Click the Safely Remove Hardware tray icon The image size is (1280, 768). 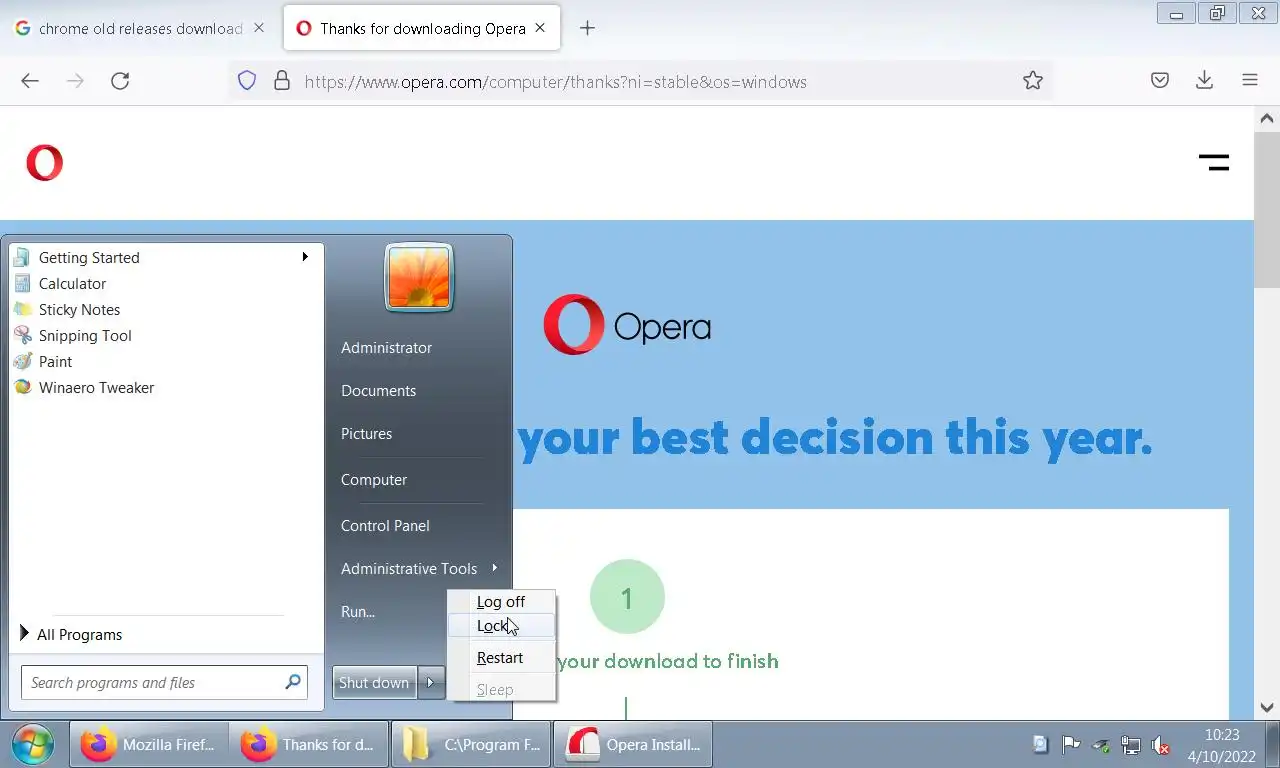coord(1101,744)
